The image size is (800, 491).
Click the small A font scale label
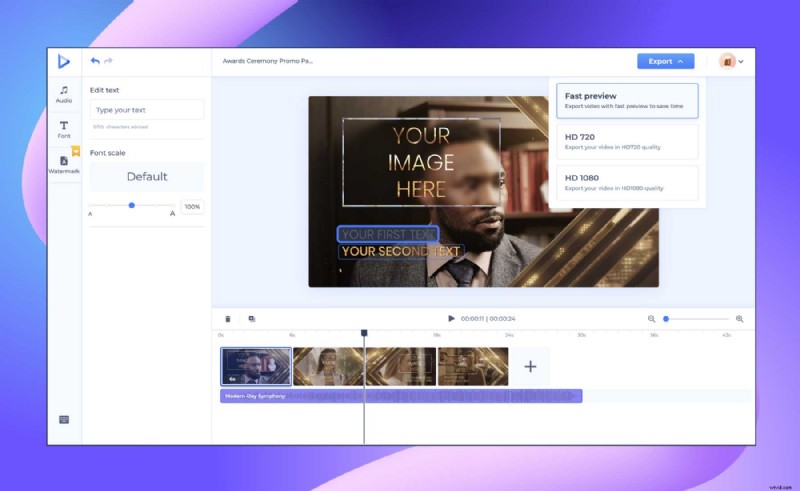tap(90, 214)
